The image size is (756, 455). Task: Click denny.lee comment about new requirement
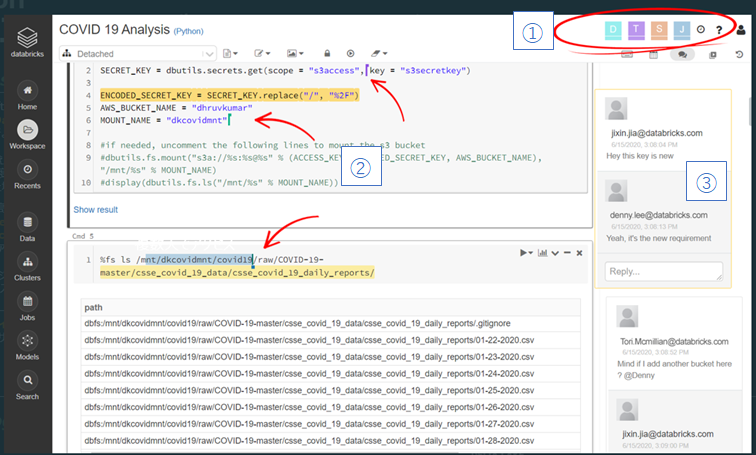tap(659, 238)
